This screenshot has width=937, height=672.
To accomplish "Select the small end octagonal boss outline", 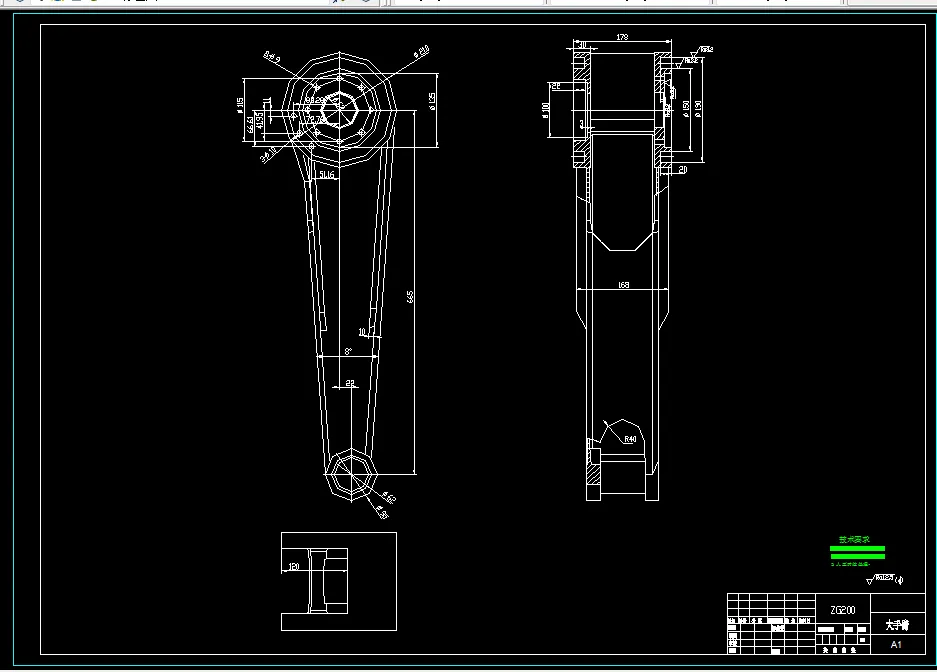I will coord(351,475).
